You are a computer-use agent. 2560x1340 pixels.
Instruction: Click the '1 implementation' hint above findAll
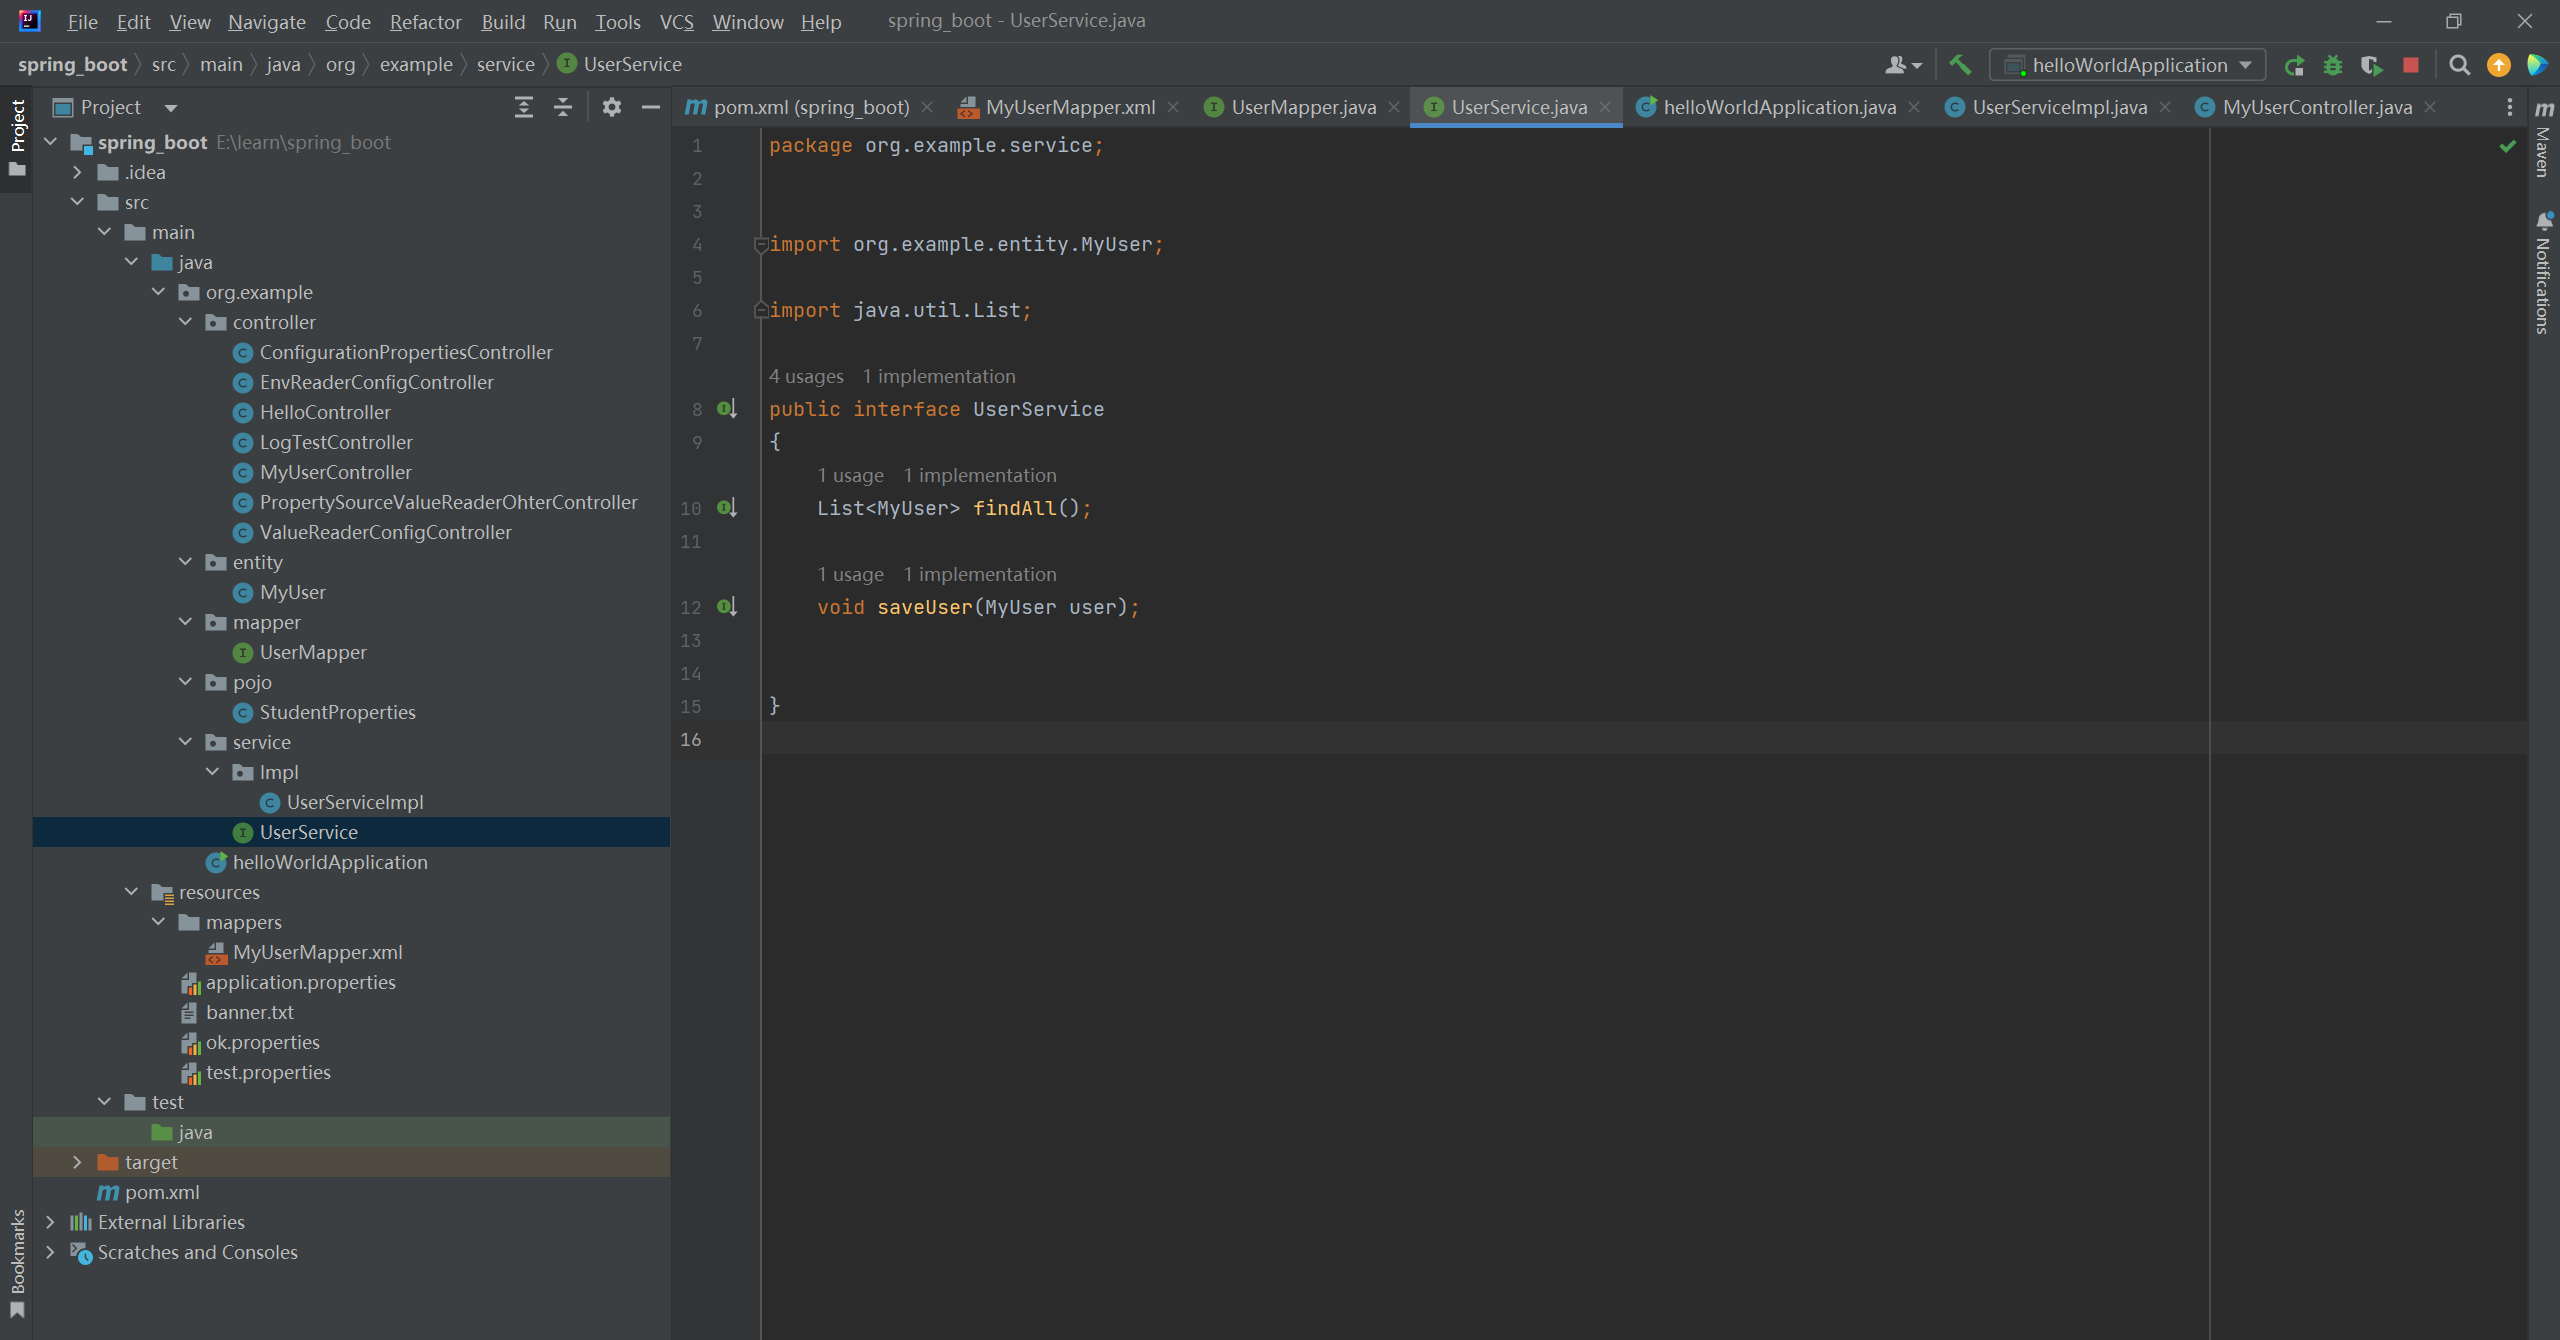tap(979, 475)
